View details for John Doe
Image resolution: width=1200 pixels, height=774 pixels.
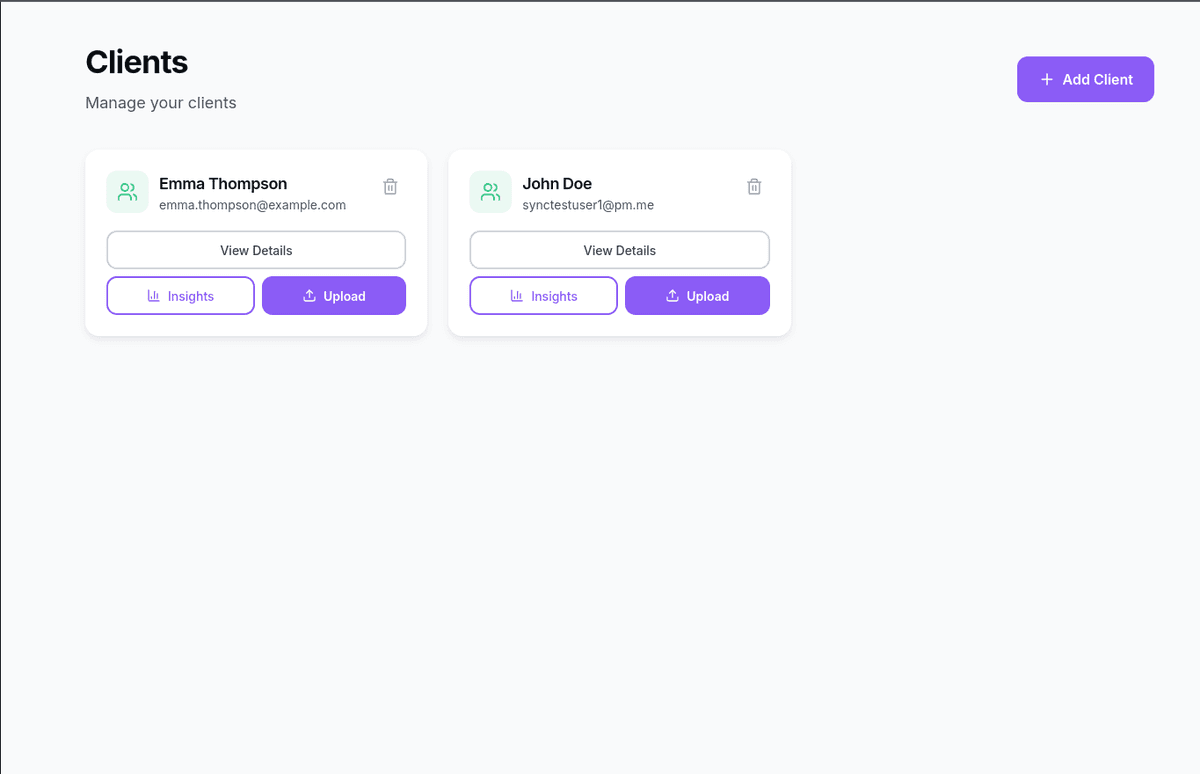click(619, 250)
